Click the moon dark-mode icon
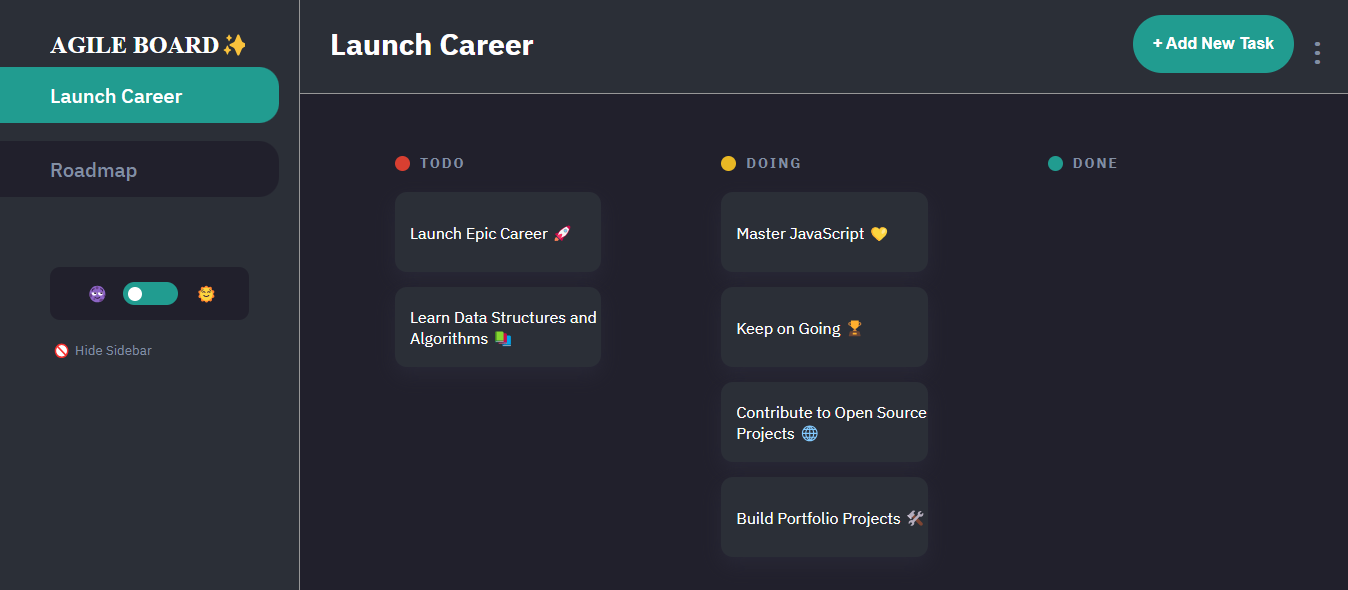 pos(97,294)
